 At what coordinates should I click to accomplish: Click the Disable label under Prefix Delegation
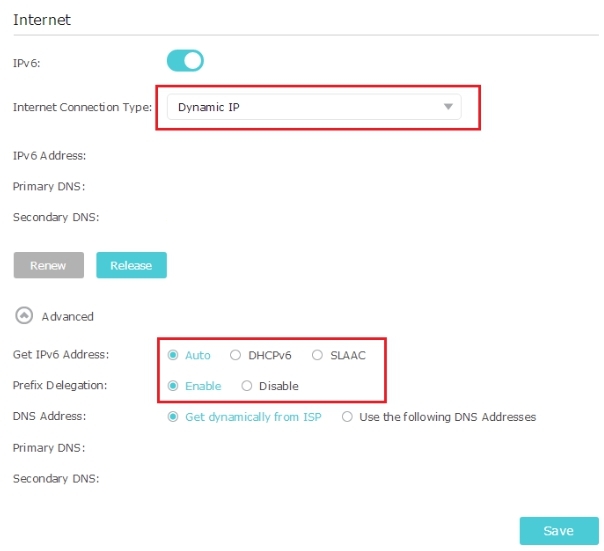(x=279, y=386)
